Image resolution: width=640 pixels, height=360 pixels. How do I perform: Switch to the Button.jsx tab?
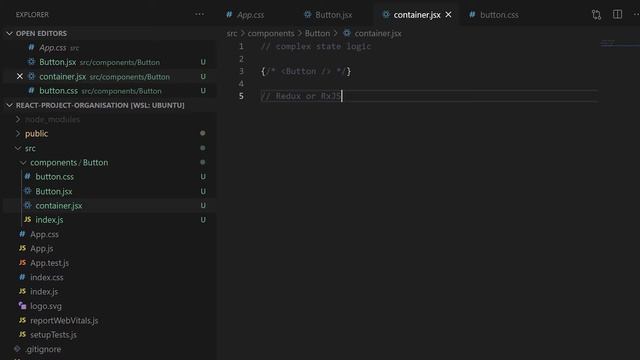point(328,15)
